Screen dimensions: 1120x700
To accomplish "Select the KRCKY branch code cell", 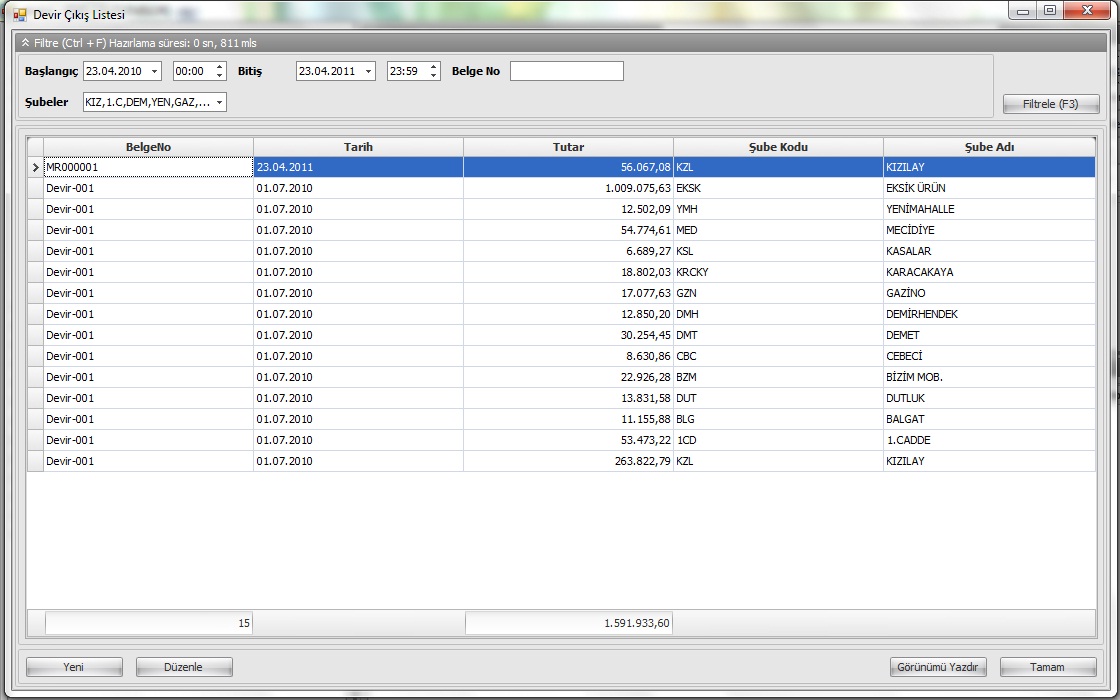I will click(779, 272).
